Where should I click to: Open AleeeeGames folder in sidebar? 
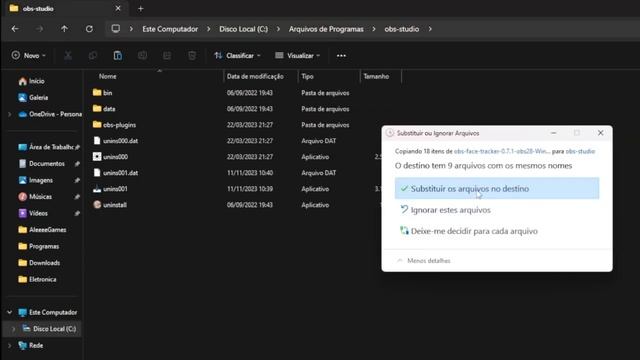(42, 230)
